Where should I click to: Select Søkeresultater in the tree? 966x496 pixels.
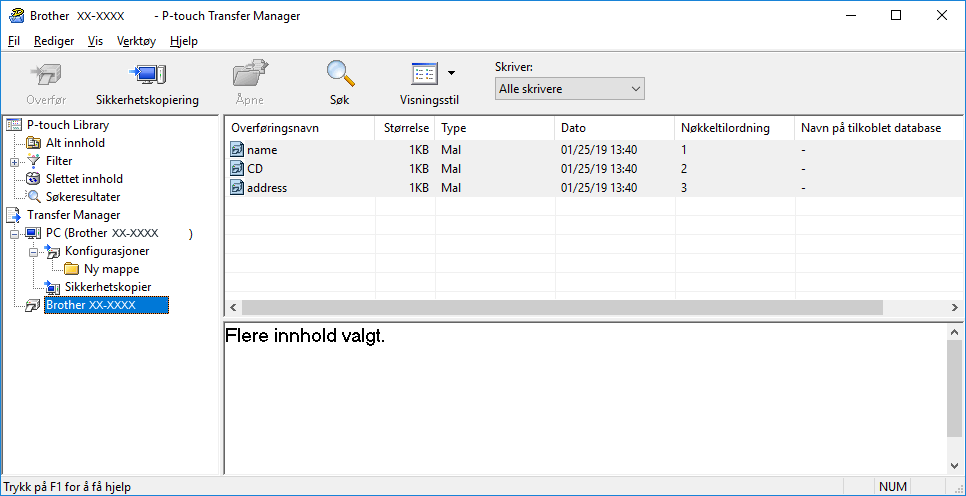click(x=83, y=197)
